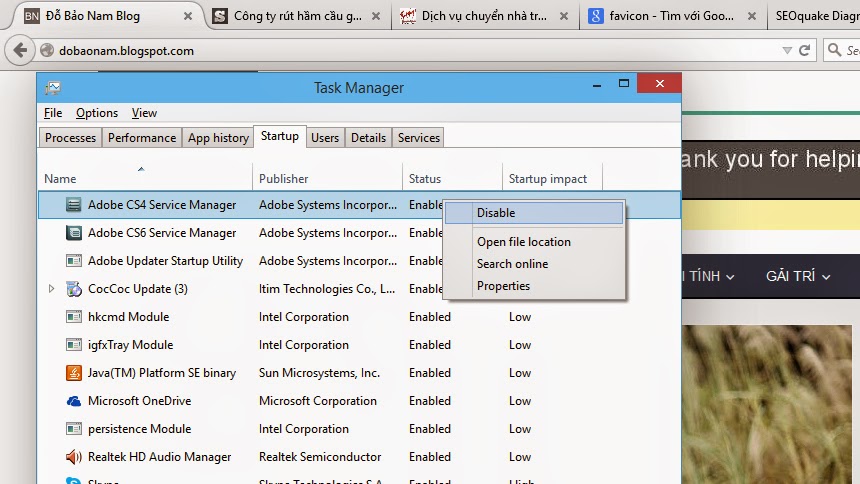Screen dimensions: 860x484
Task: Open the Options menu in Task Manager
Action: coord(97,113)
